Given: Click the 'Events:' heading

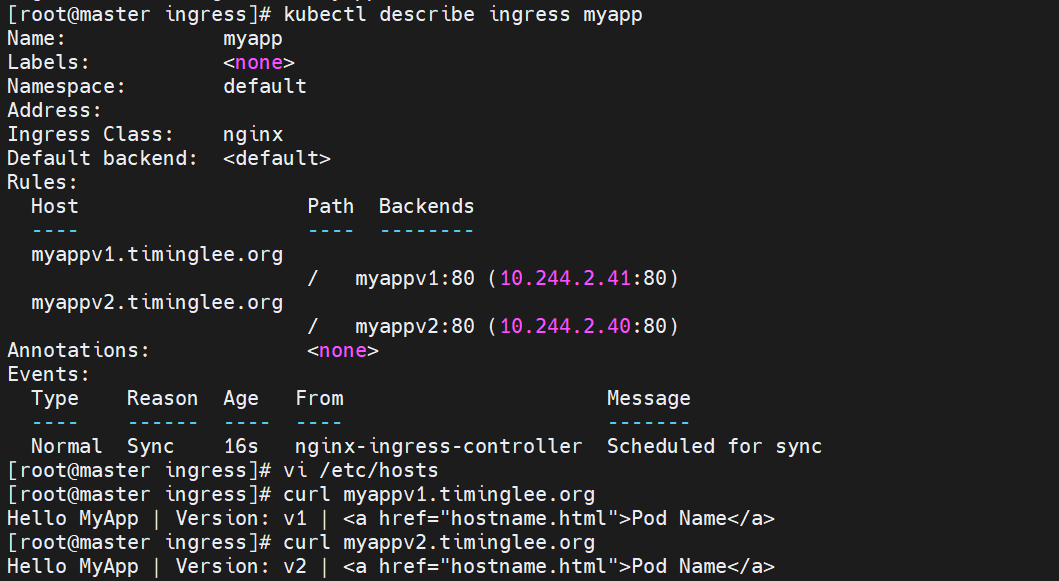Looking at the screenshot, I should coord(48,374).
